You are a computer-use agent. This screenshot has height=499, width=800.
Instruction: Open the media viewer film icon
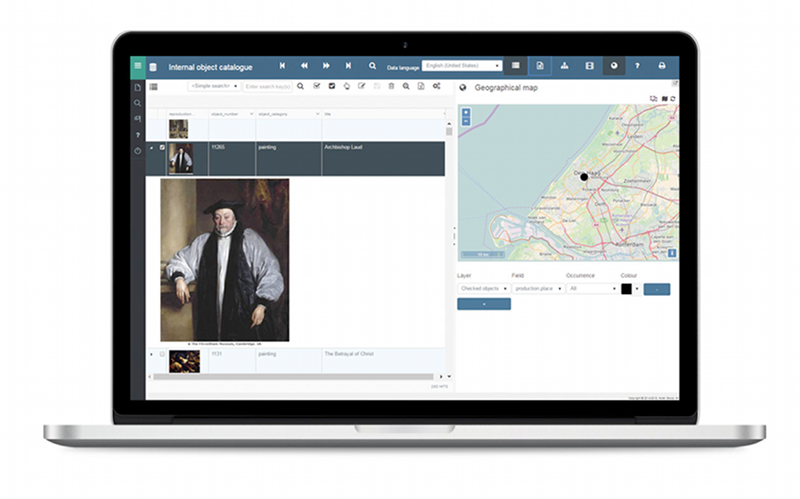point(589,66)
